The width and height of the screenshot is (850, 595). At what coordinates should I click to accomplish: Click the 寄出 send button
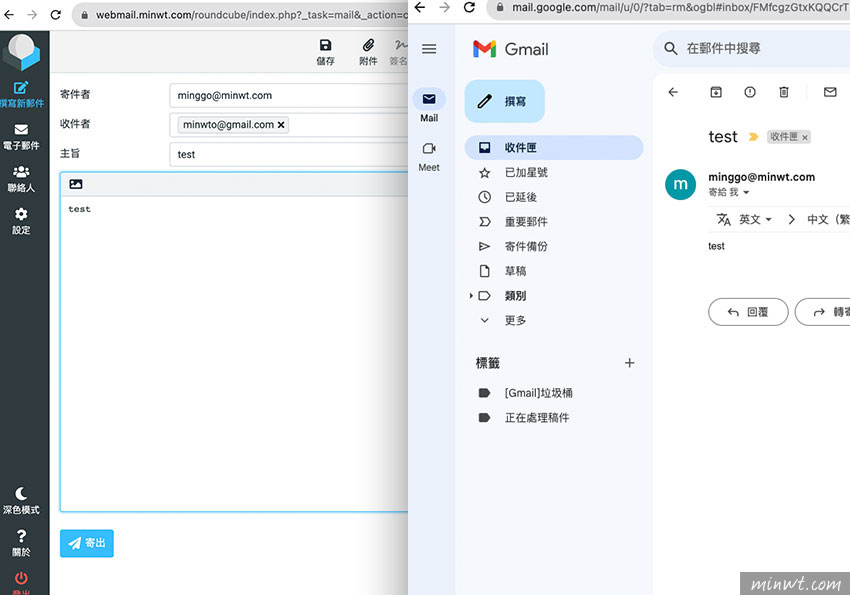[87, 543]
